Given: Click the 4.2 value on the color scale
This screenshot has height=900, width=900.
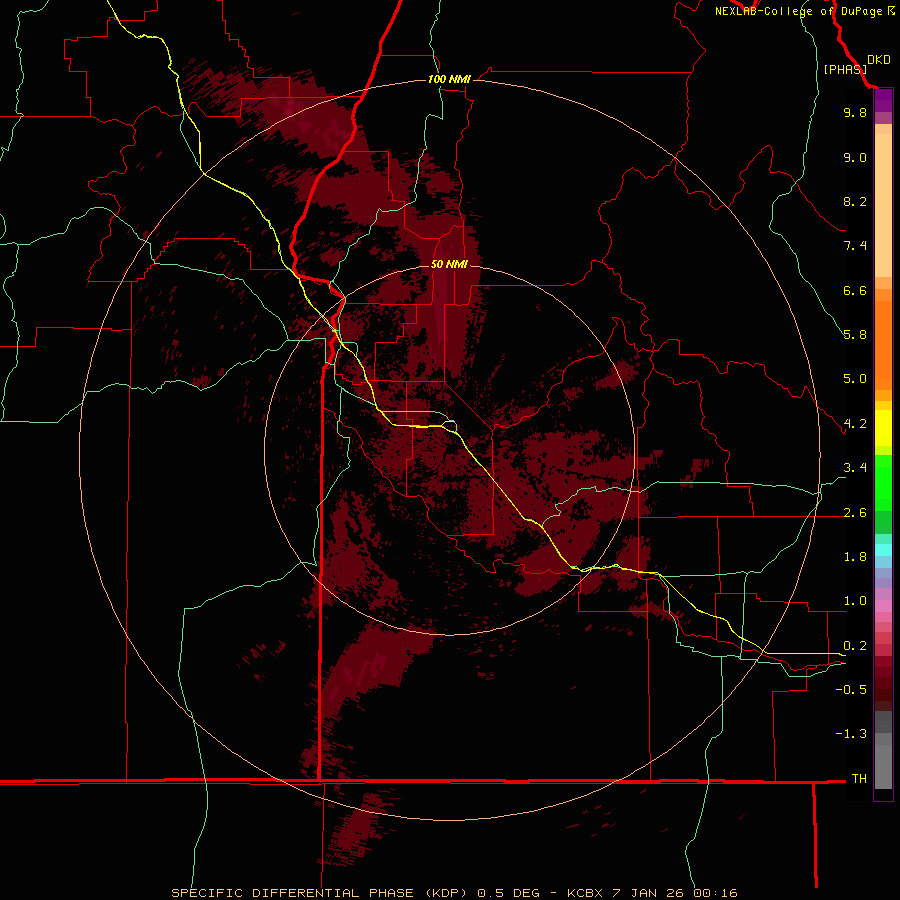Looking at the screenshot, I should coord(855,424).
